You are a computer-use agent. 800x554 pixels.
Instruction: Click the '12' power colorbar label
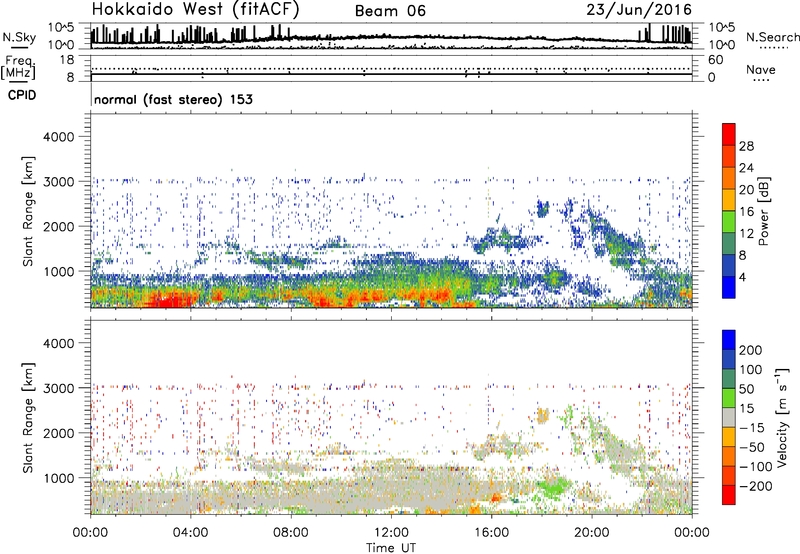(x=746, y=234)
